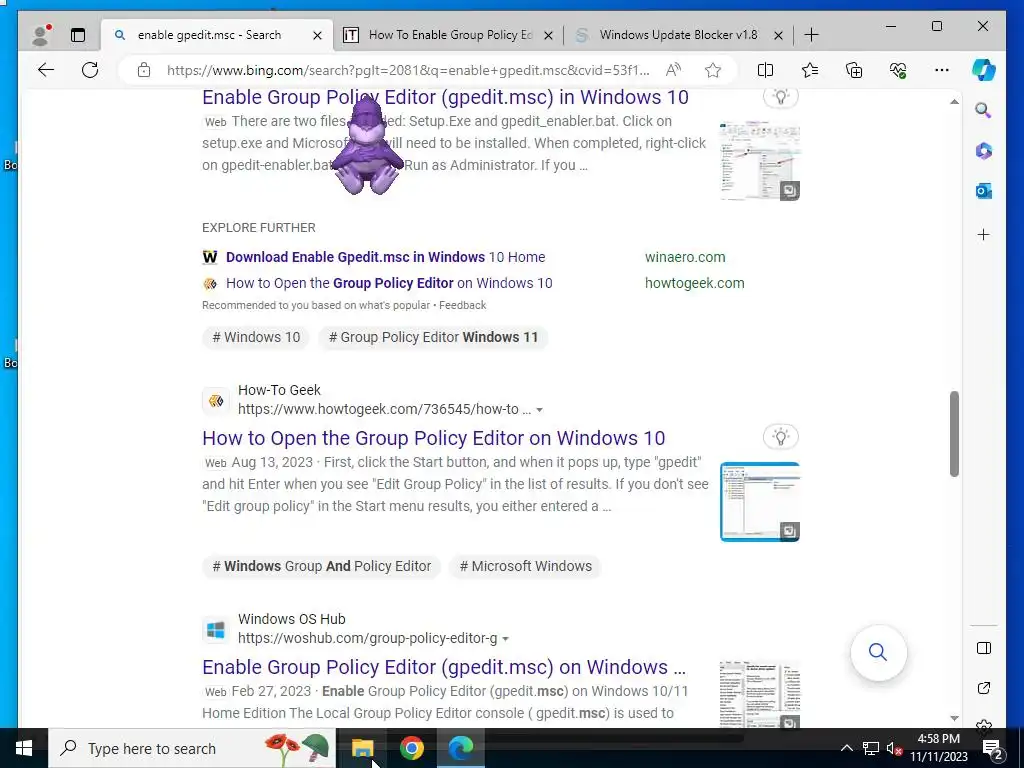View site information lock icon
This screenshot has width=1024, height=768.
tap(144, 70)
